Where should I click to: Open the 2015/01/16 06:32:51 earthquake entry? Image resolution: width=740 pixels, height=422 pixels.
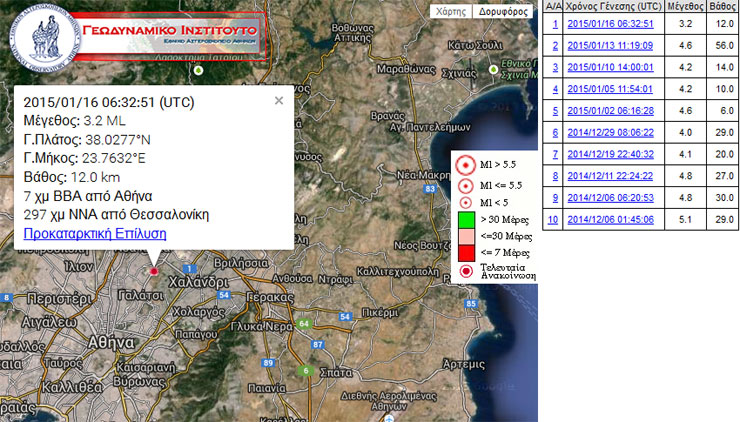tap(610, 23)
